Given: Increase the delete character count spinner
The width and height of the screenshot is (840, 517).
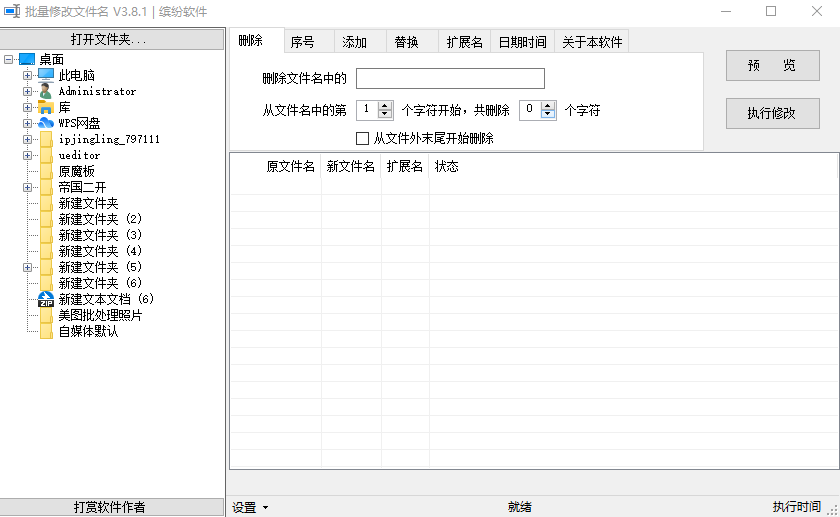Looking at the screenshot, I should pos(548,106).
